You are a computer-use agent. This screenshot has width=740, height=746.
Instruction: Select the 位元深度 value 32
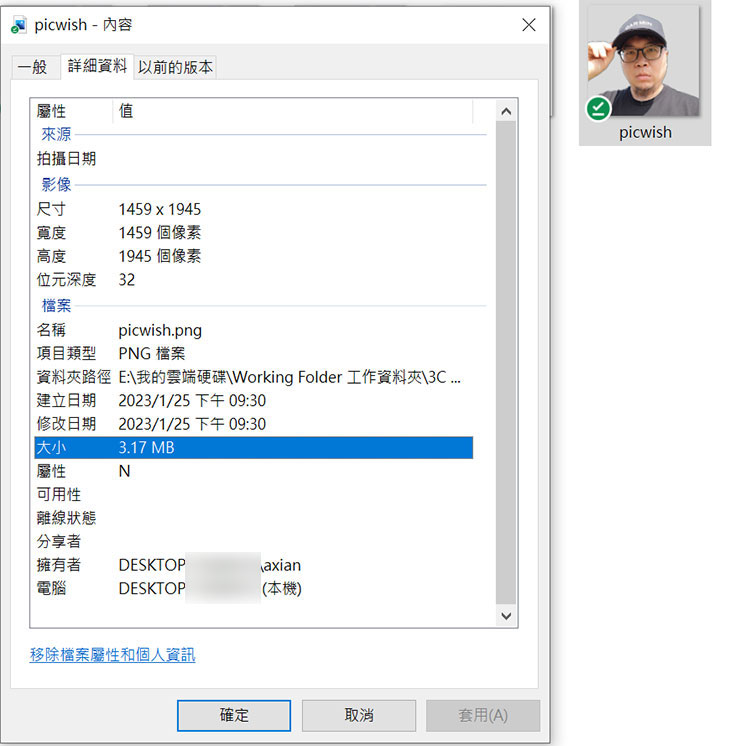click(x=127, y=280)
